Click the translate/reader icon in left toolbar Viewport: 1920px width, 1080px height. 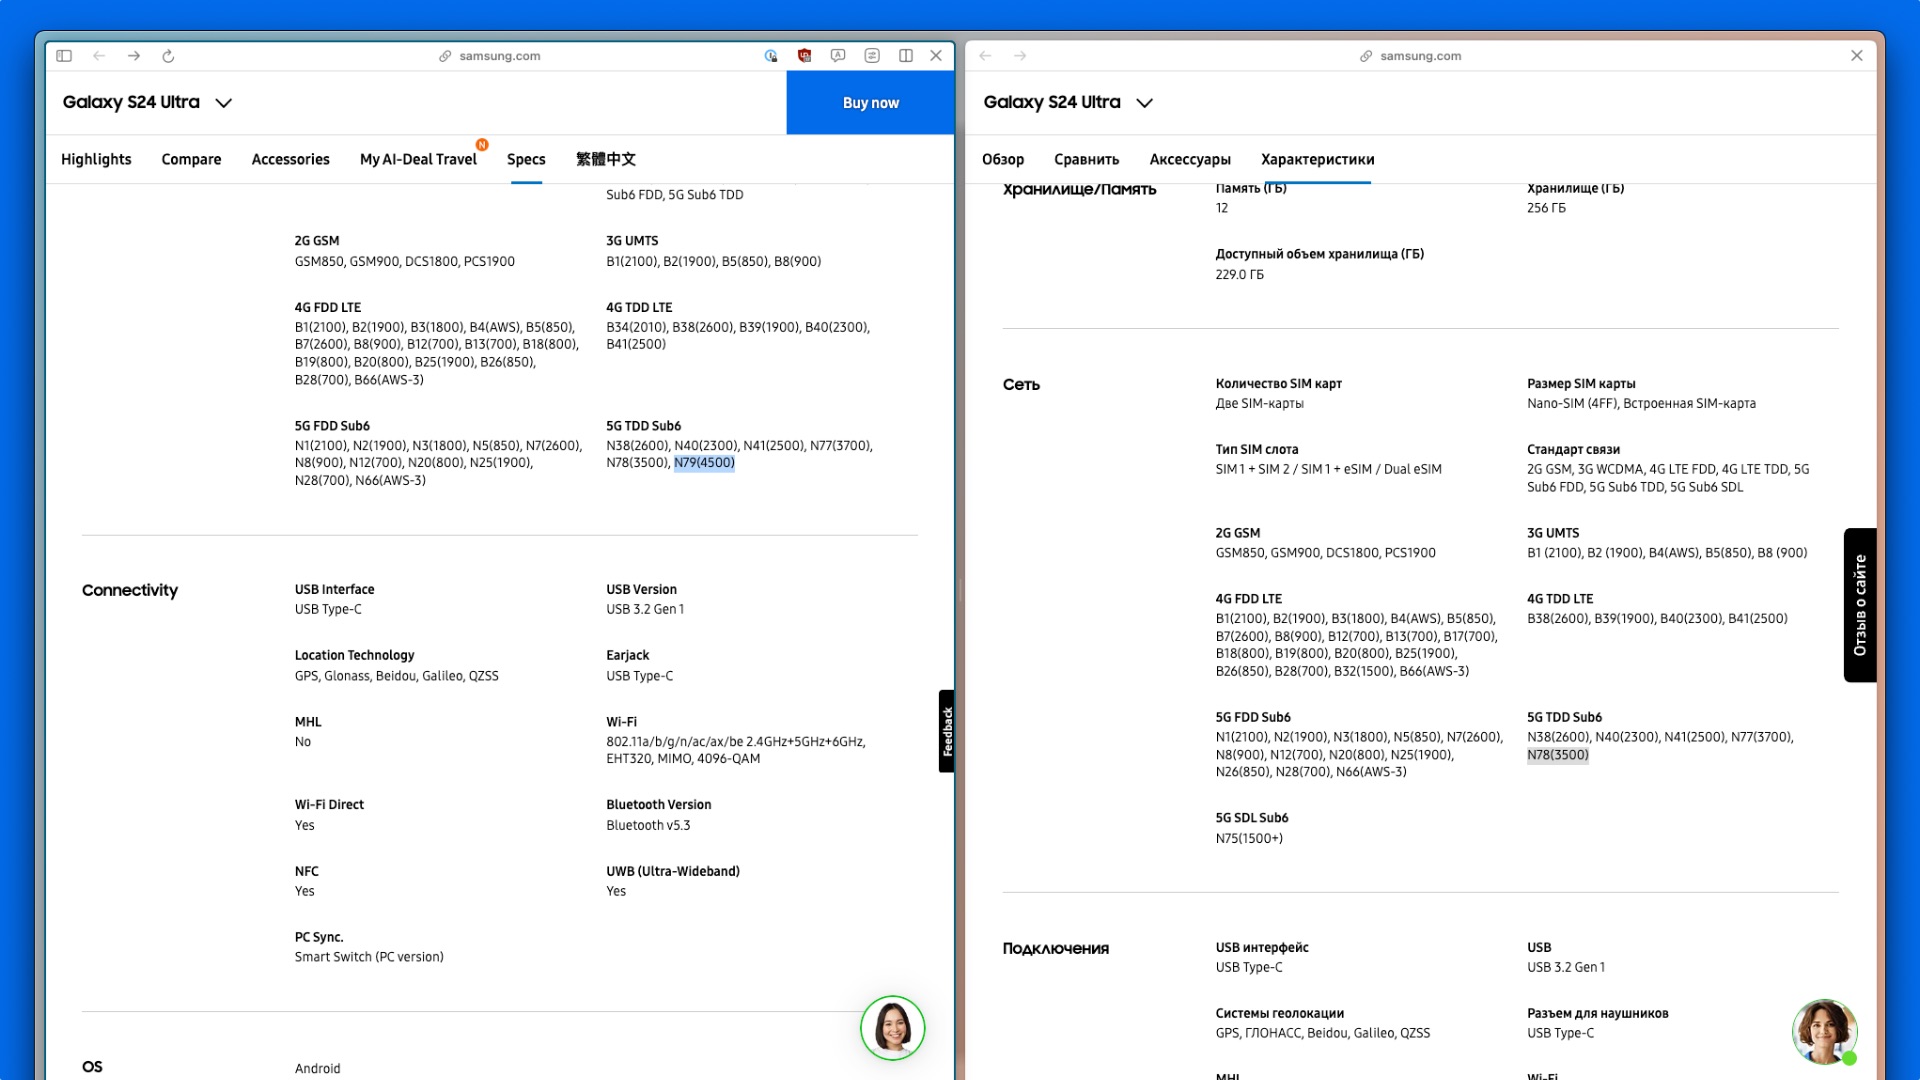pos(838,56)
